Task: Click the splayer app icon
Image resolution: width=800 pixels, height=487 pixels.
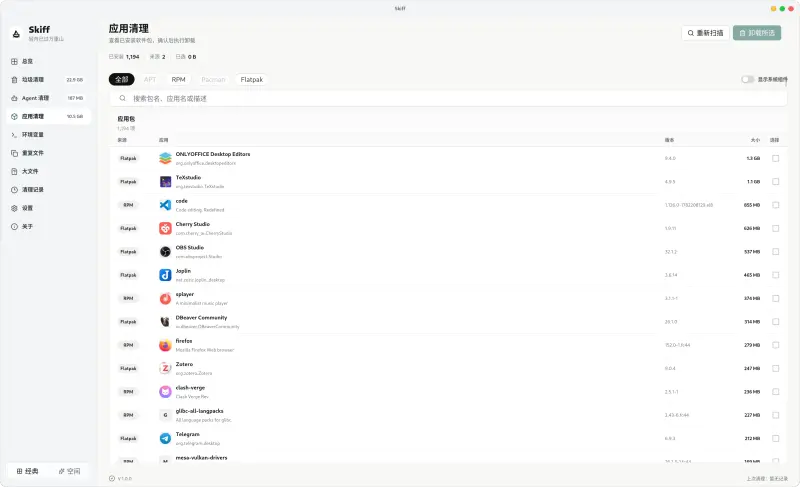Action: tap(165, 298)
